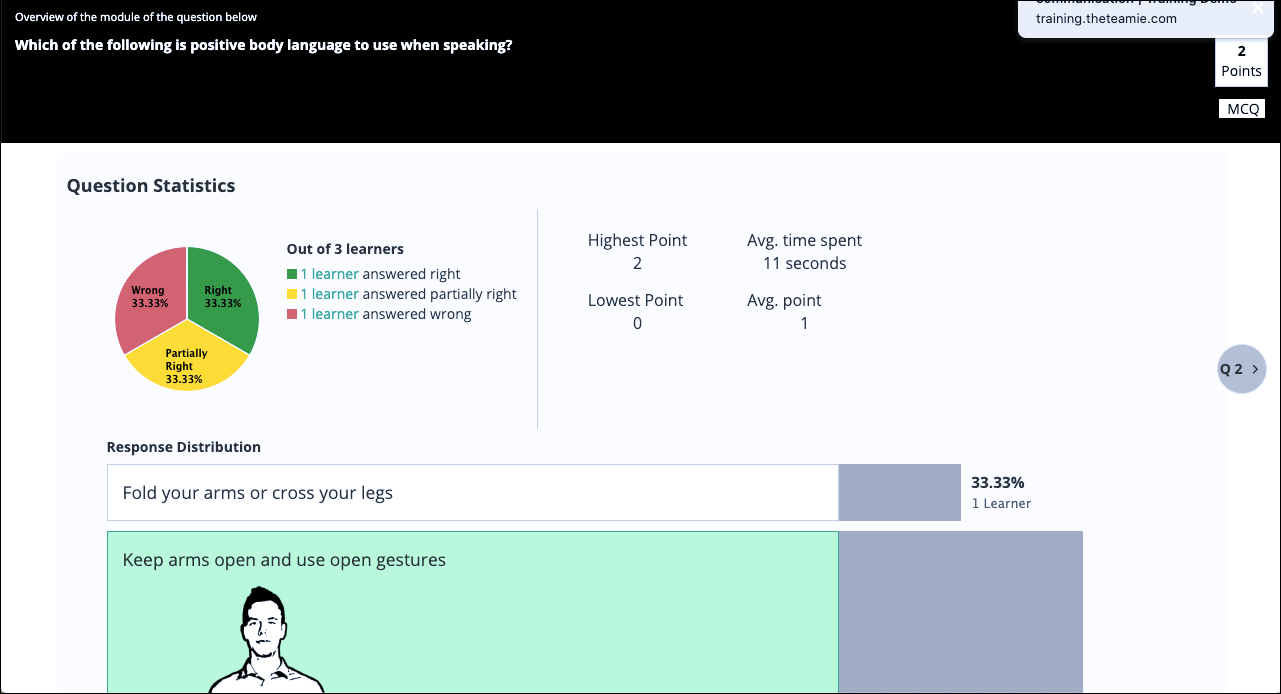Image resolution: width=1281 pixels, height=694 pixels.
Task: Click the "1 Learner" count under 33.33%
Action: 1001,503
